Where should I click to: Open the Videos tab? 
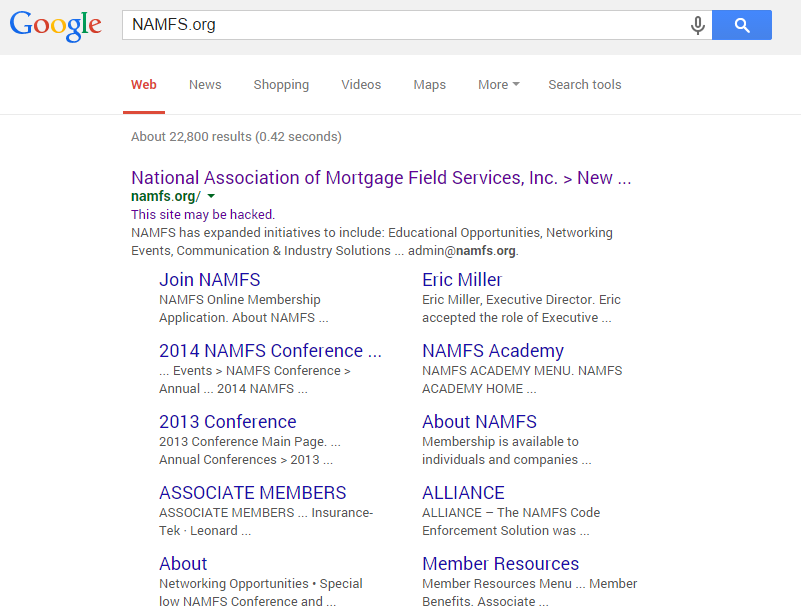(x=361, y=85)
